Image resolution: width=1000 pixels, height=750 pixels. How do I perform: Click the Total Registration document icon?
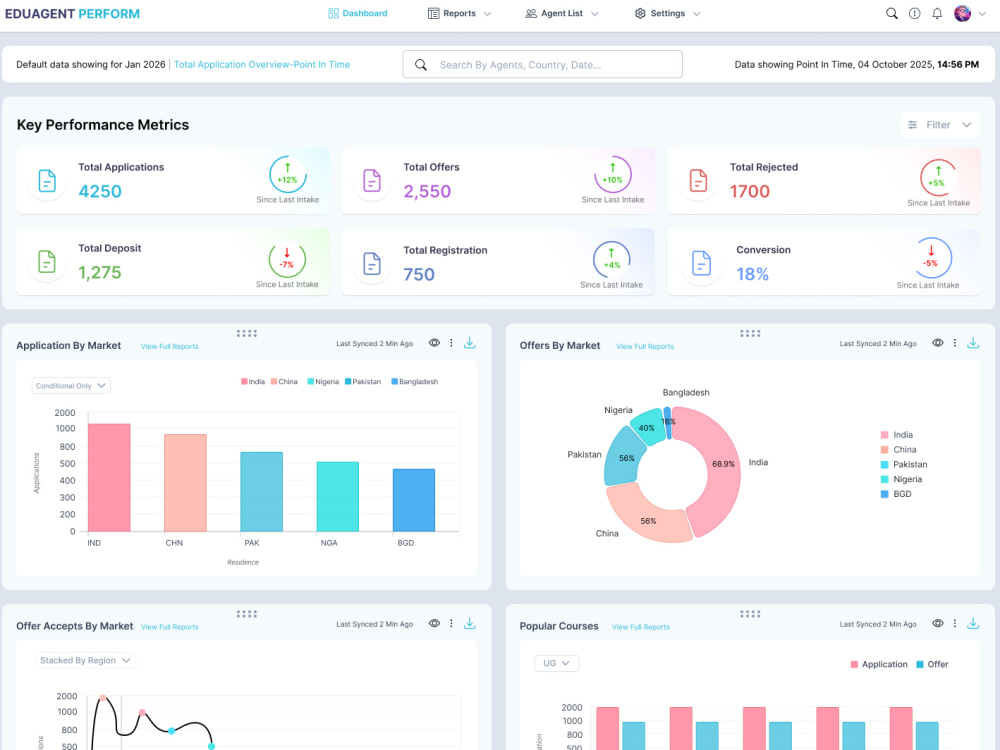click(372, 263)
